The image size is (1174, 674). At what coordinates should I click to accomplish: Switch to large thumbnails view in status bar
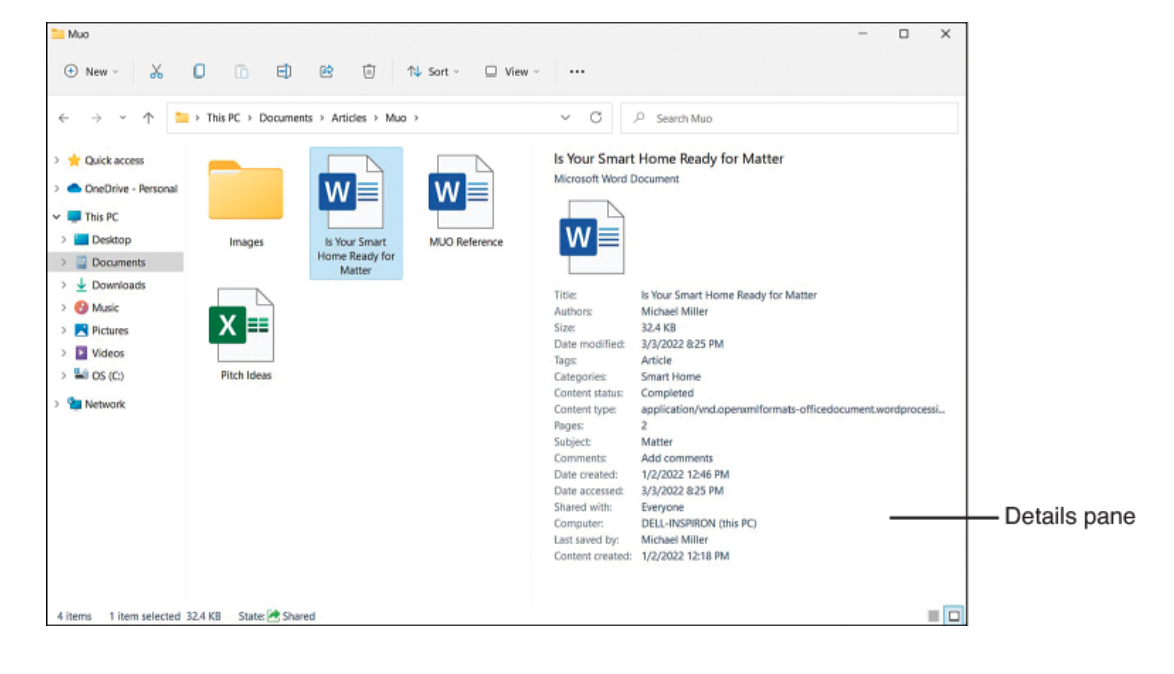coord(954,616)
